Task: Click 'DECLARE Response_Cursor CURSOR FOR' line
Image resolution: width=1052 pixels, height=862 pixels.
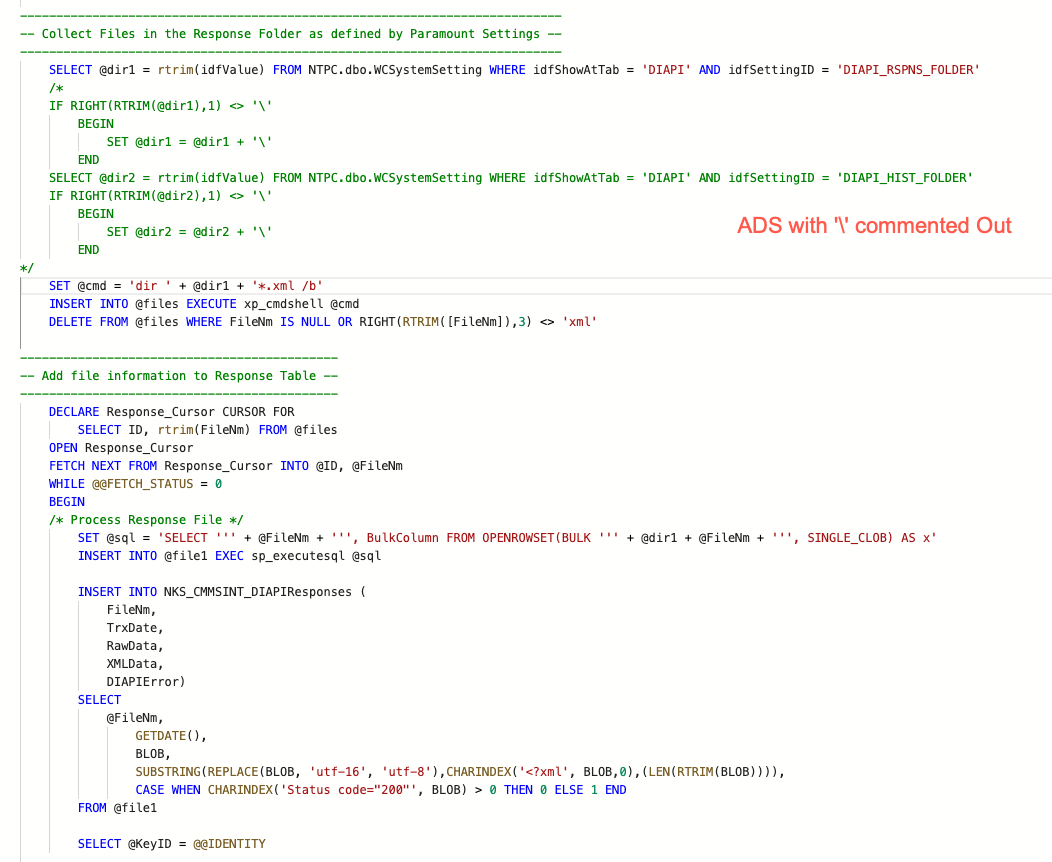Action: 172,412
